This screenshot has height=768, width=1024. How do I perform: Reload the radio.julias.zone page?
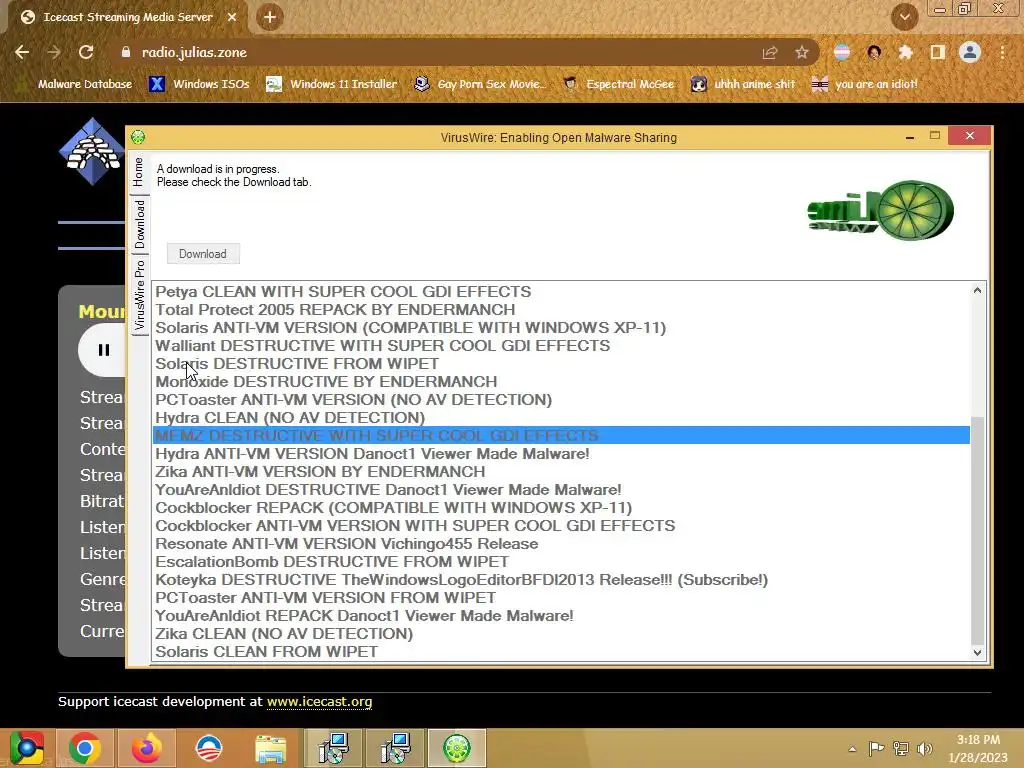tap(86, 52)
